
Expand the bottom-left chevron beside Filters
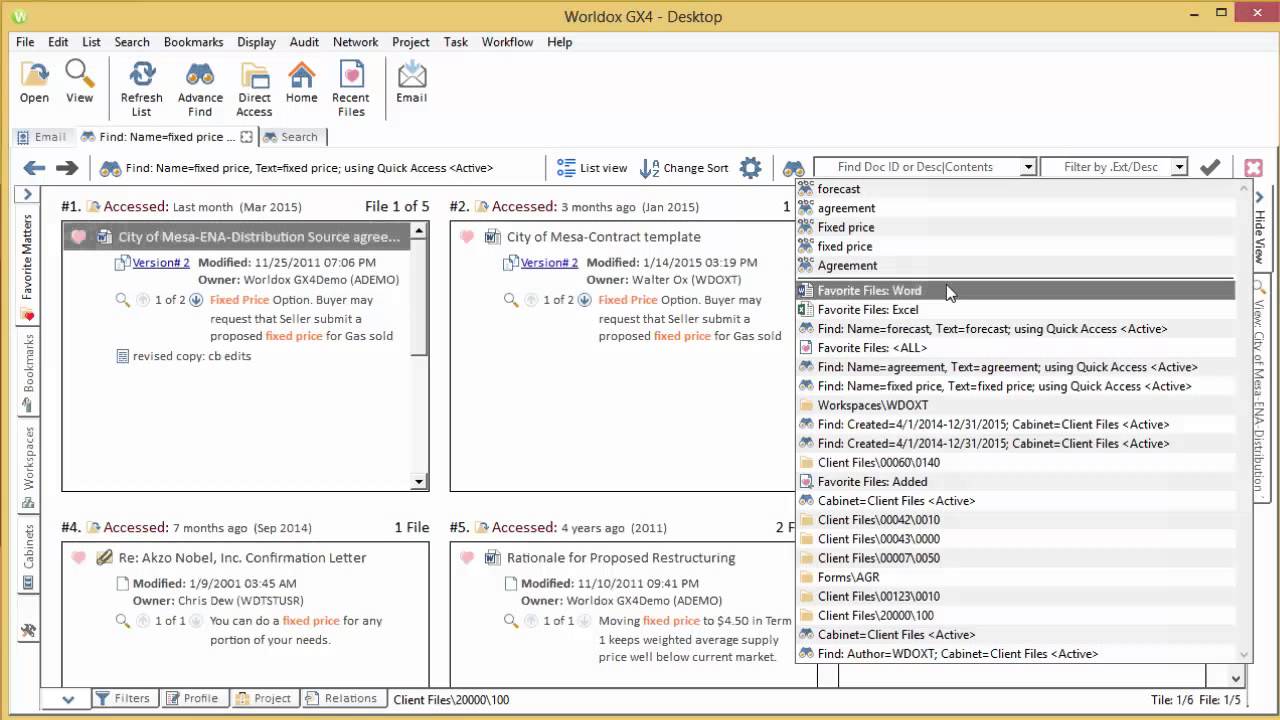tap(68, 699)
